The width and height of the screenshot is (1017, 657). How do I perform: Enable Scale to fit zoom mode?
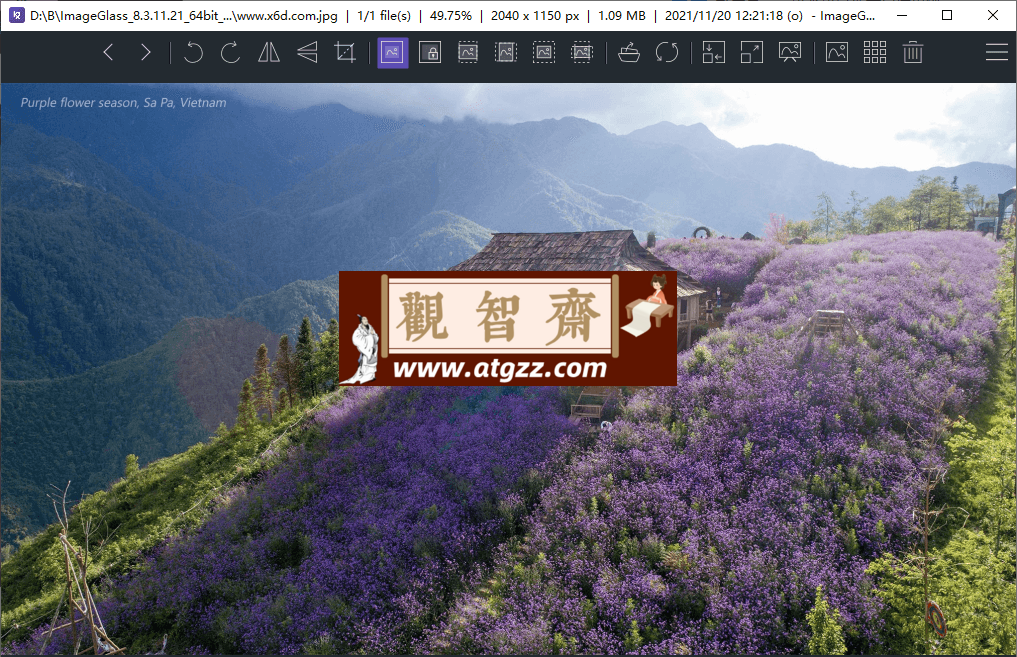pyautogui.click(x=544, y=53)
